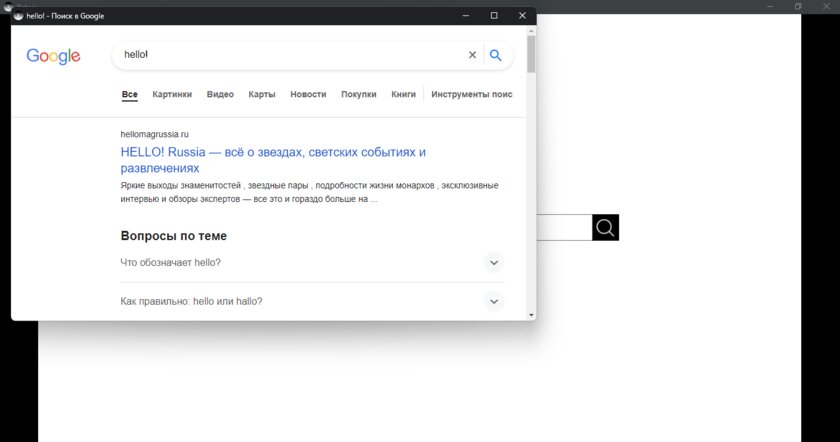Click the chevron next to Что обозначает hello?

pos(494,263)
